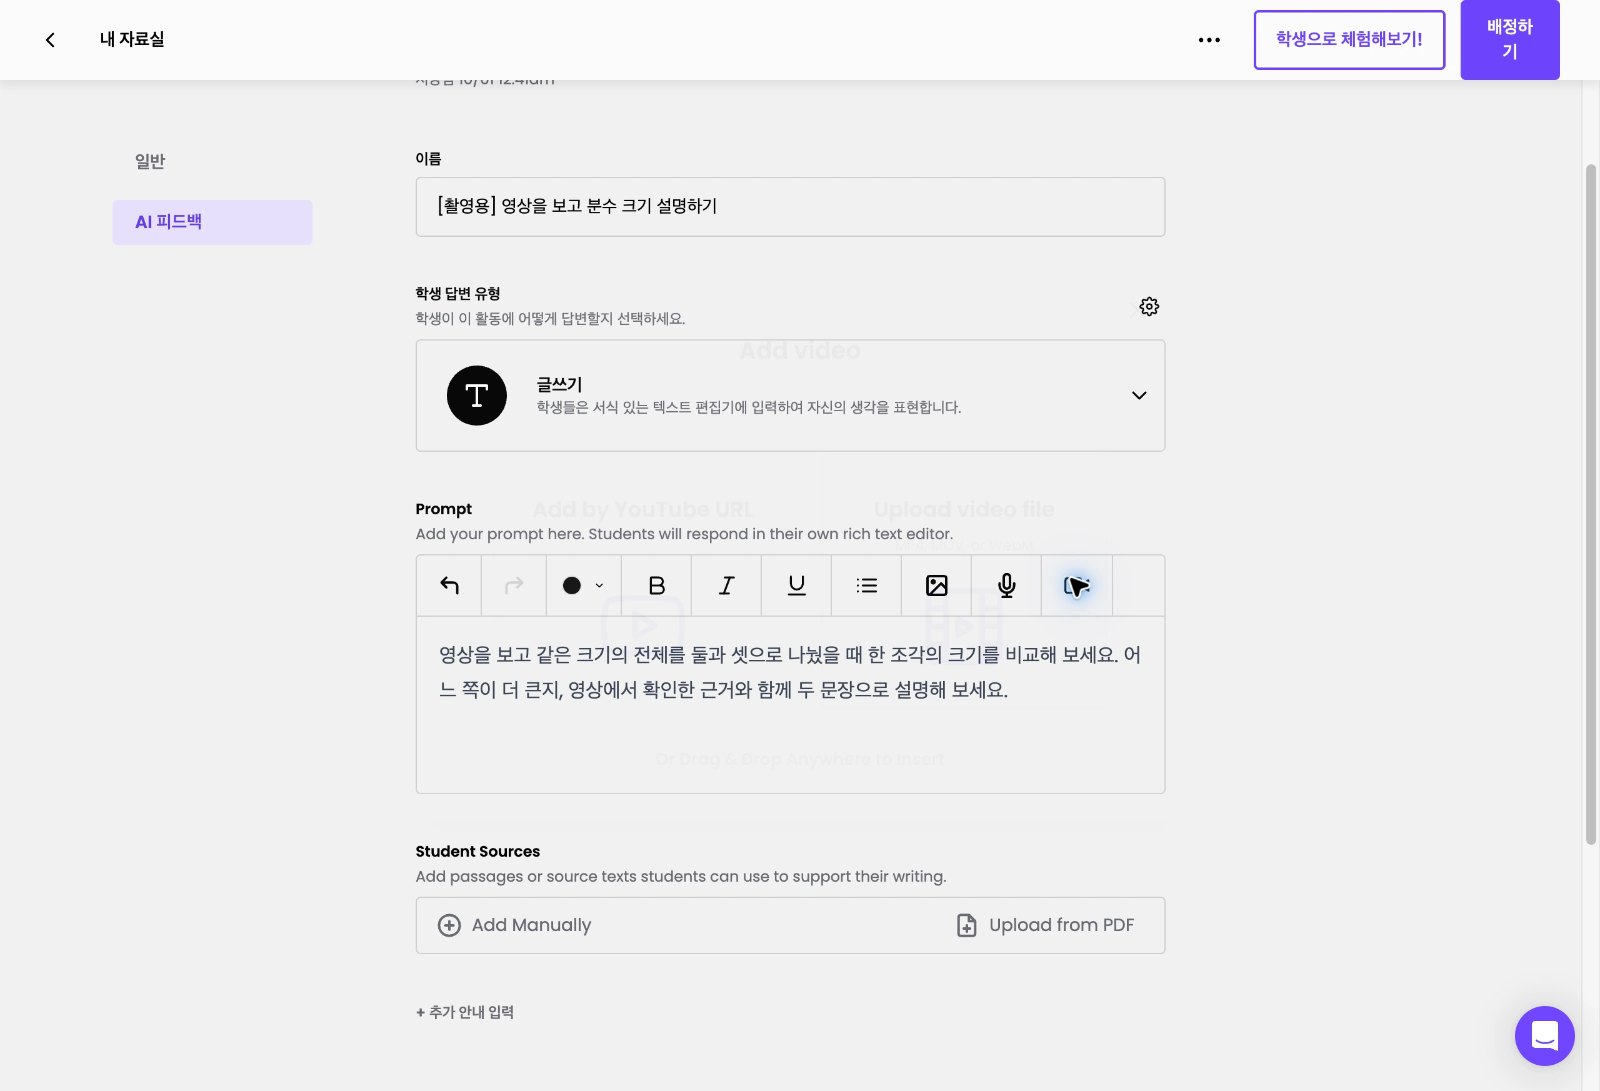Open the three-dot more options menu

(x=1209, y=40)
